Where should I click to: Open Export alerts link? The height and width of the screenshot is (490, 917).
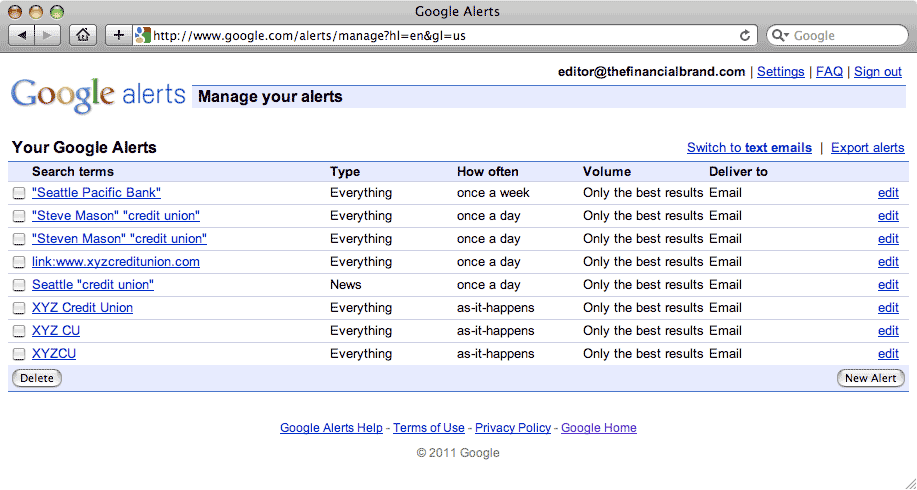(867, 148)
